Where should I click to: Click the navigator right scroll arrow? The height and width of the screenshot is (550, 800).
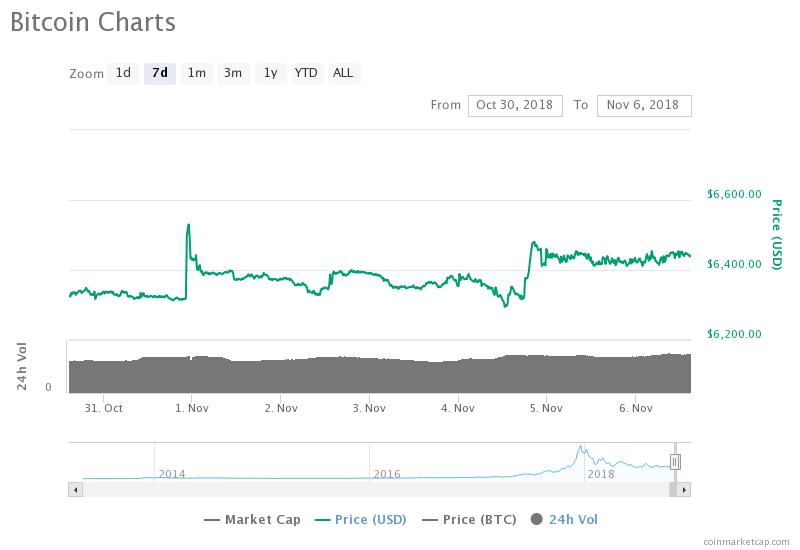[x=684, y=490]
